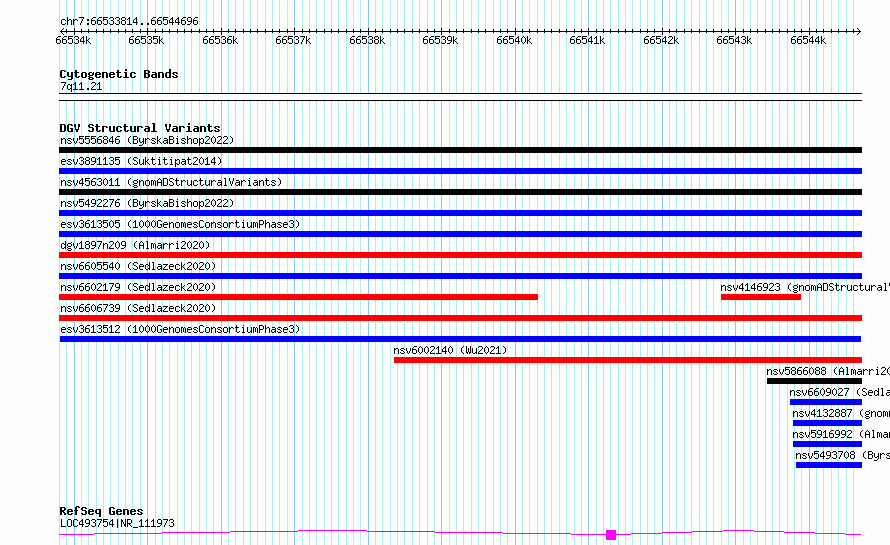The height and width of the screenshot is (545, 890).
Task: Click the black bar under nsv4563011
Action: tap(460, 192)
